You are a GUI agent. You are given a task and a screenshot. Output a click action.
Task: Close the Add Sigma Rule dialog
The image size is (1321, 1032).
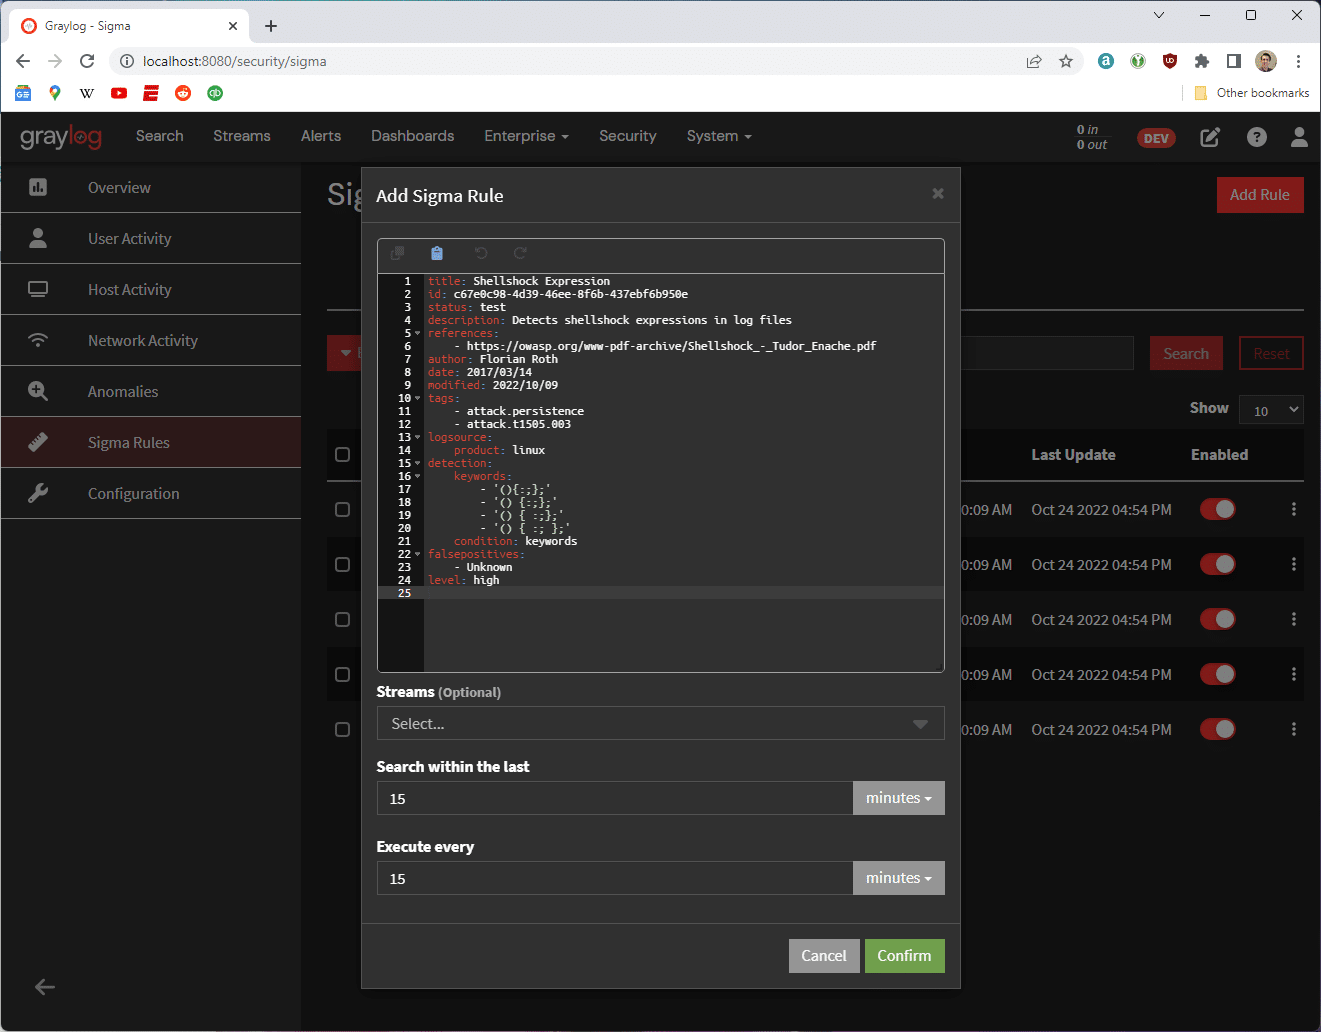point(937,194)
